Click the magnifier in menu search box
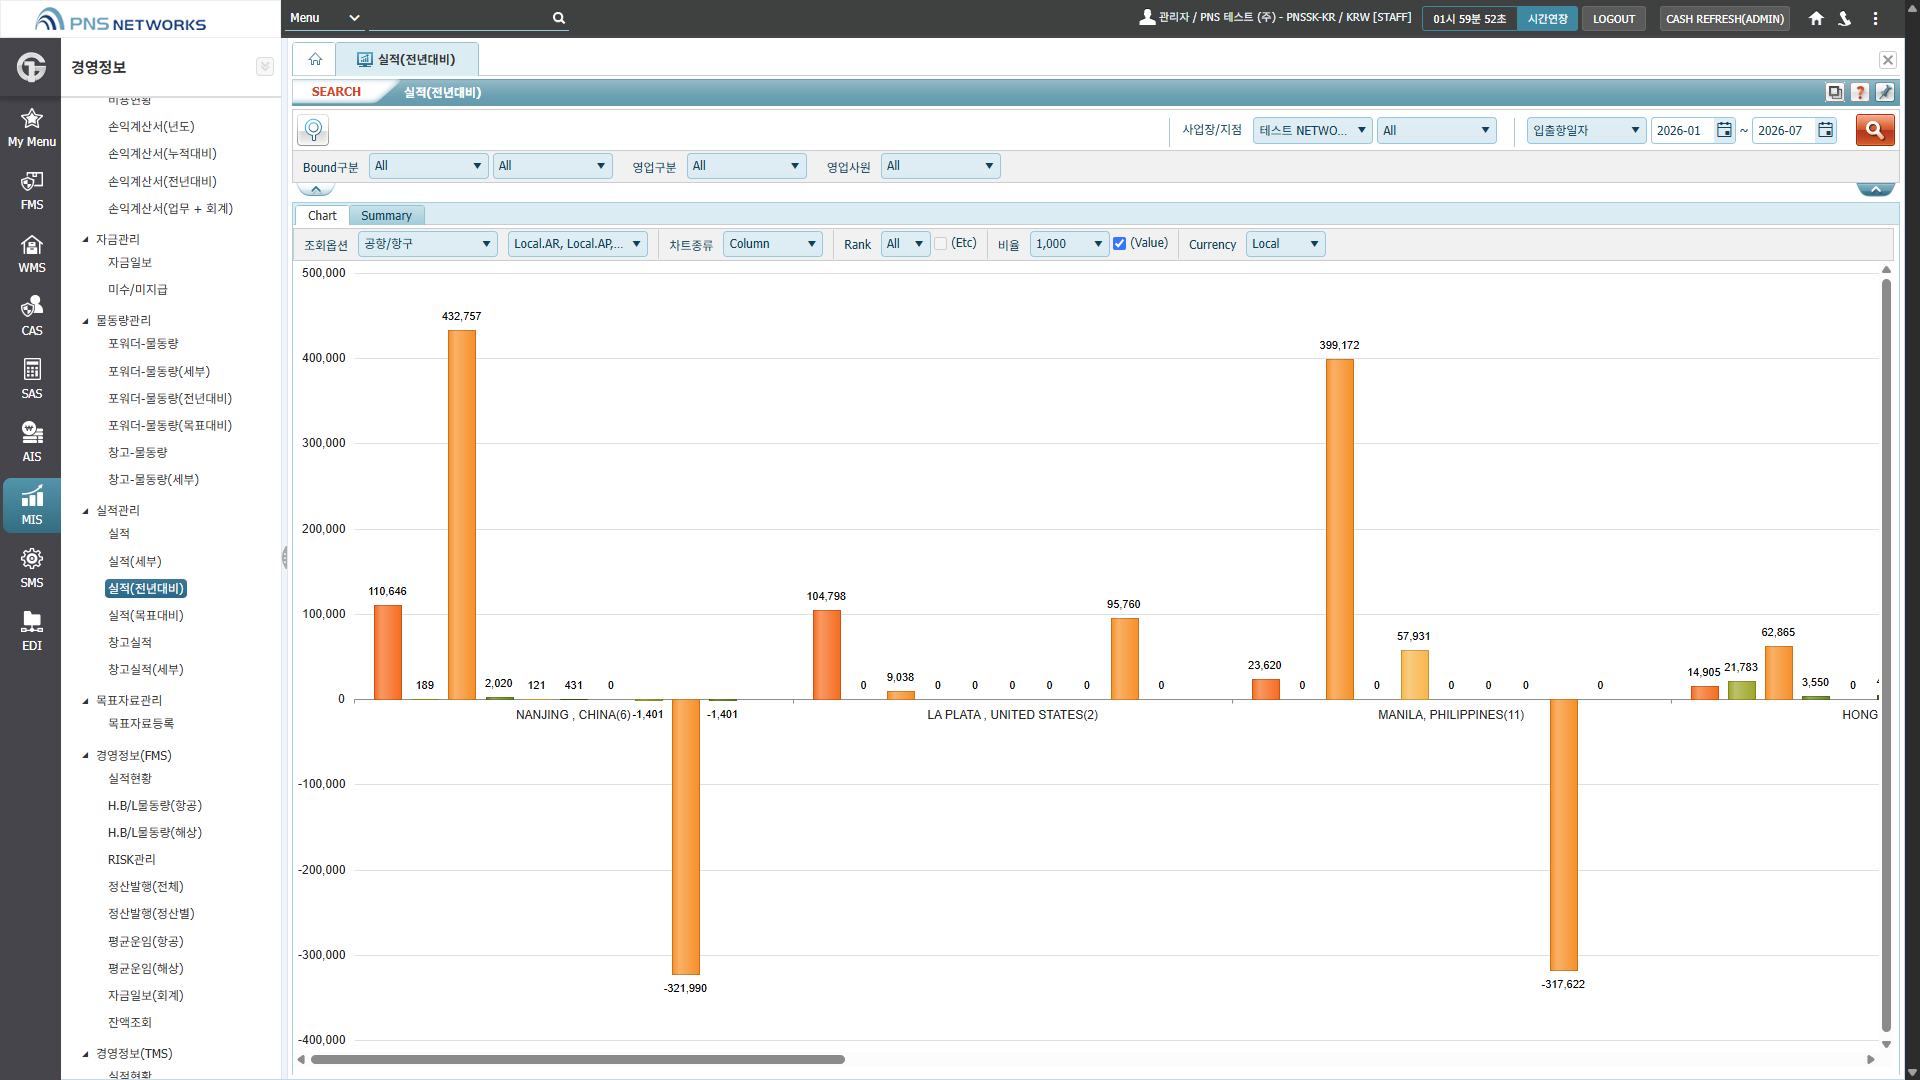The width and height of the screenshot is (1920, 1080). [559, 18]
